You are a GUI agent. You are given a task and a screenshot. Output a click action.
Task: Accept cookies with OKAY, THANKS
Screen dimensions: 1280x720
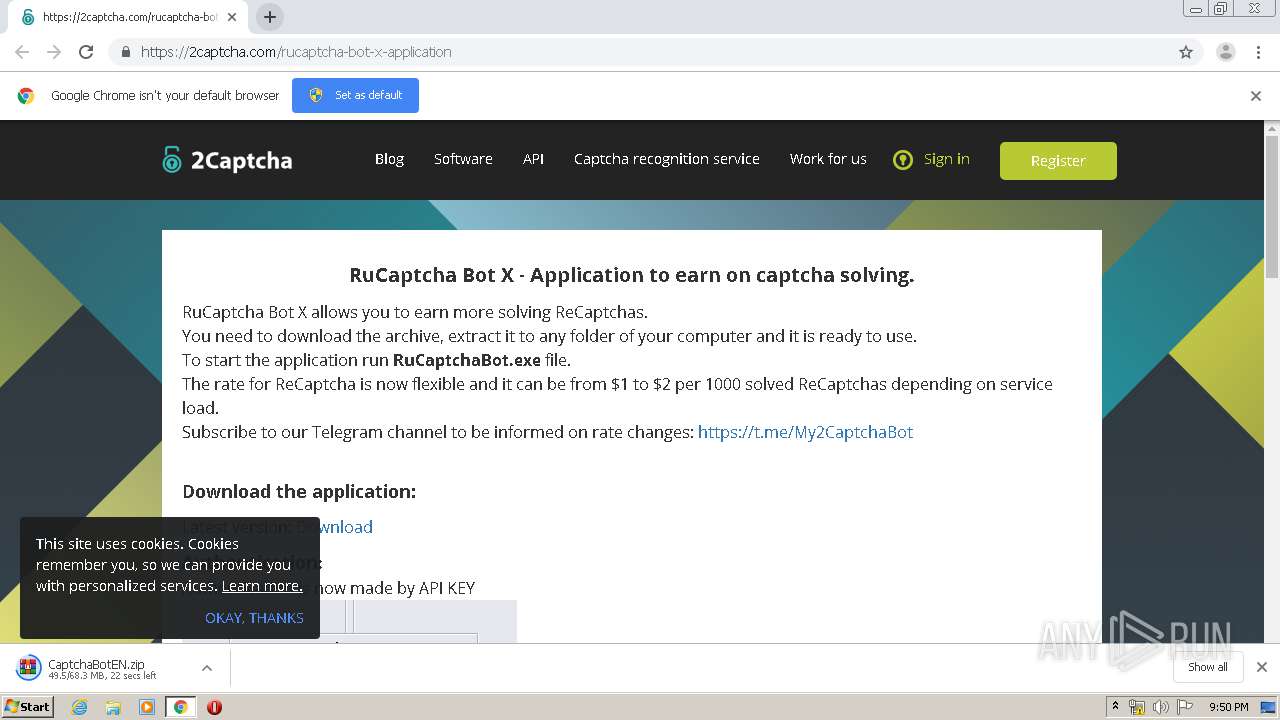coord(254,618)
